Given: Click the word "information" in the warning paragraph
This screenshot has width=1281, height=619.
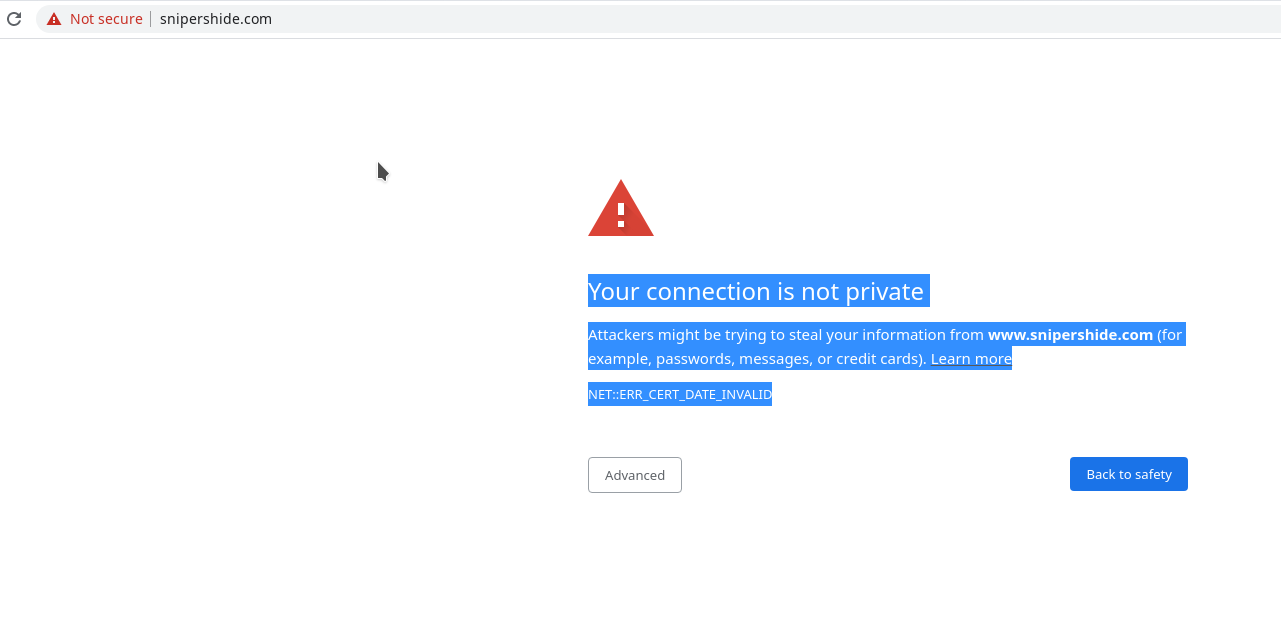Looking at the screenshot, I should click(909, 335).
